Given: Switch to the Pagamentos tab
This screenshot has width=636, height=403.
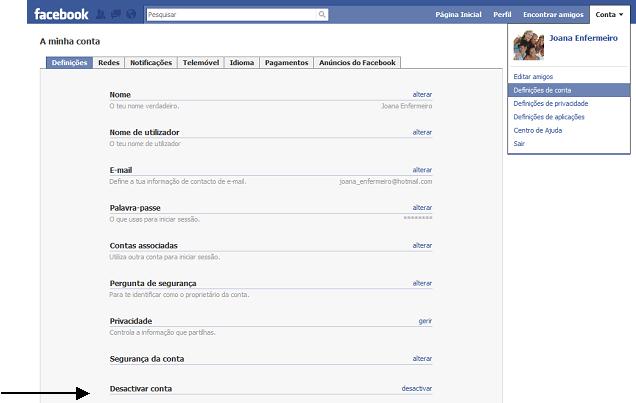Looking at the screenshot, I should (286, 62).
